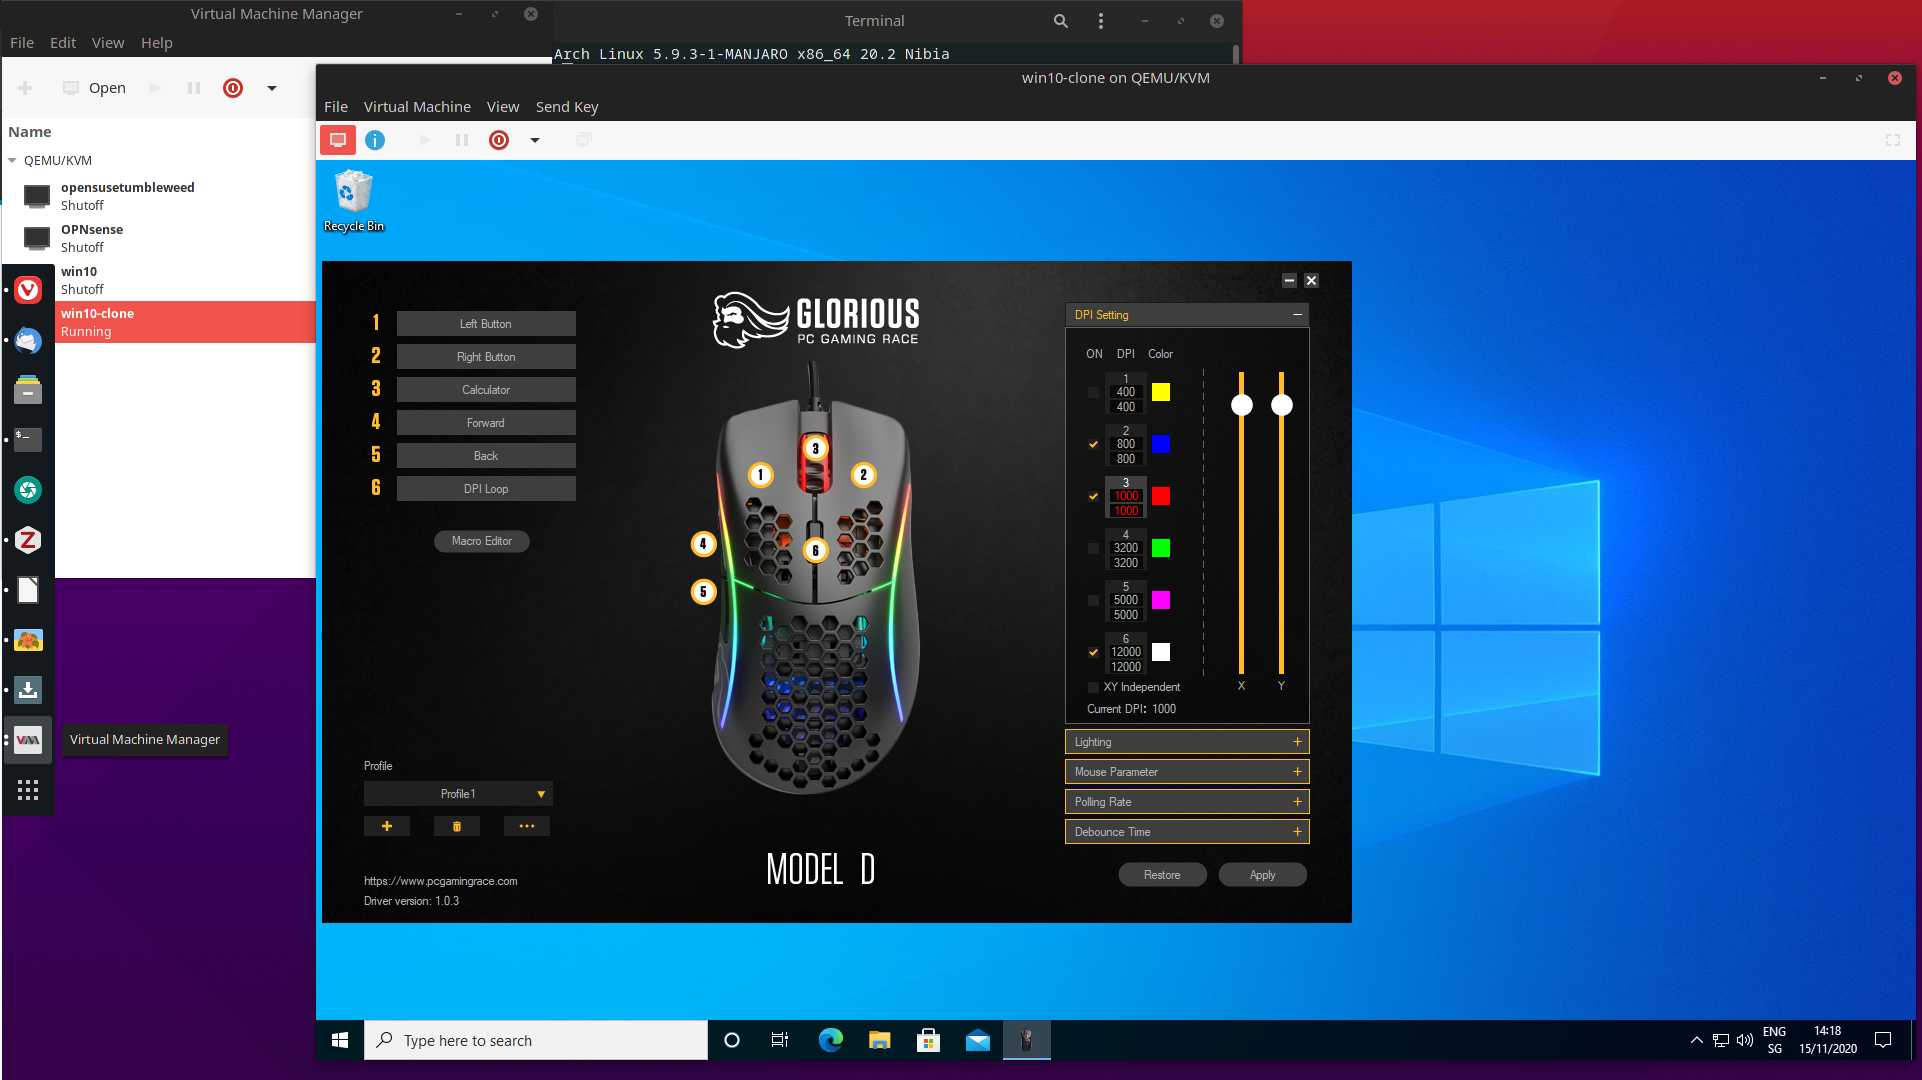Click mouse button marker 1 on image
Image resolution: width=1922 pixels, height=1080 pixels.
pyautogui.click(x=760, y=475)
